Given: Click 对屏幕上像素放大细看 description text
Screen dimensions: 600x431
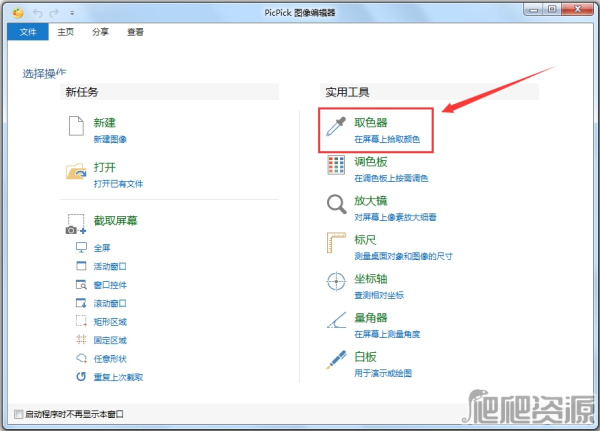Looking at the screenshot, I should (395, 217).
